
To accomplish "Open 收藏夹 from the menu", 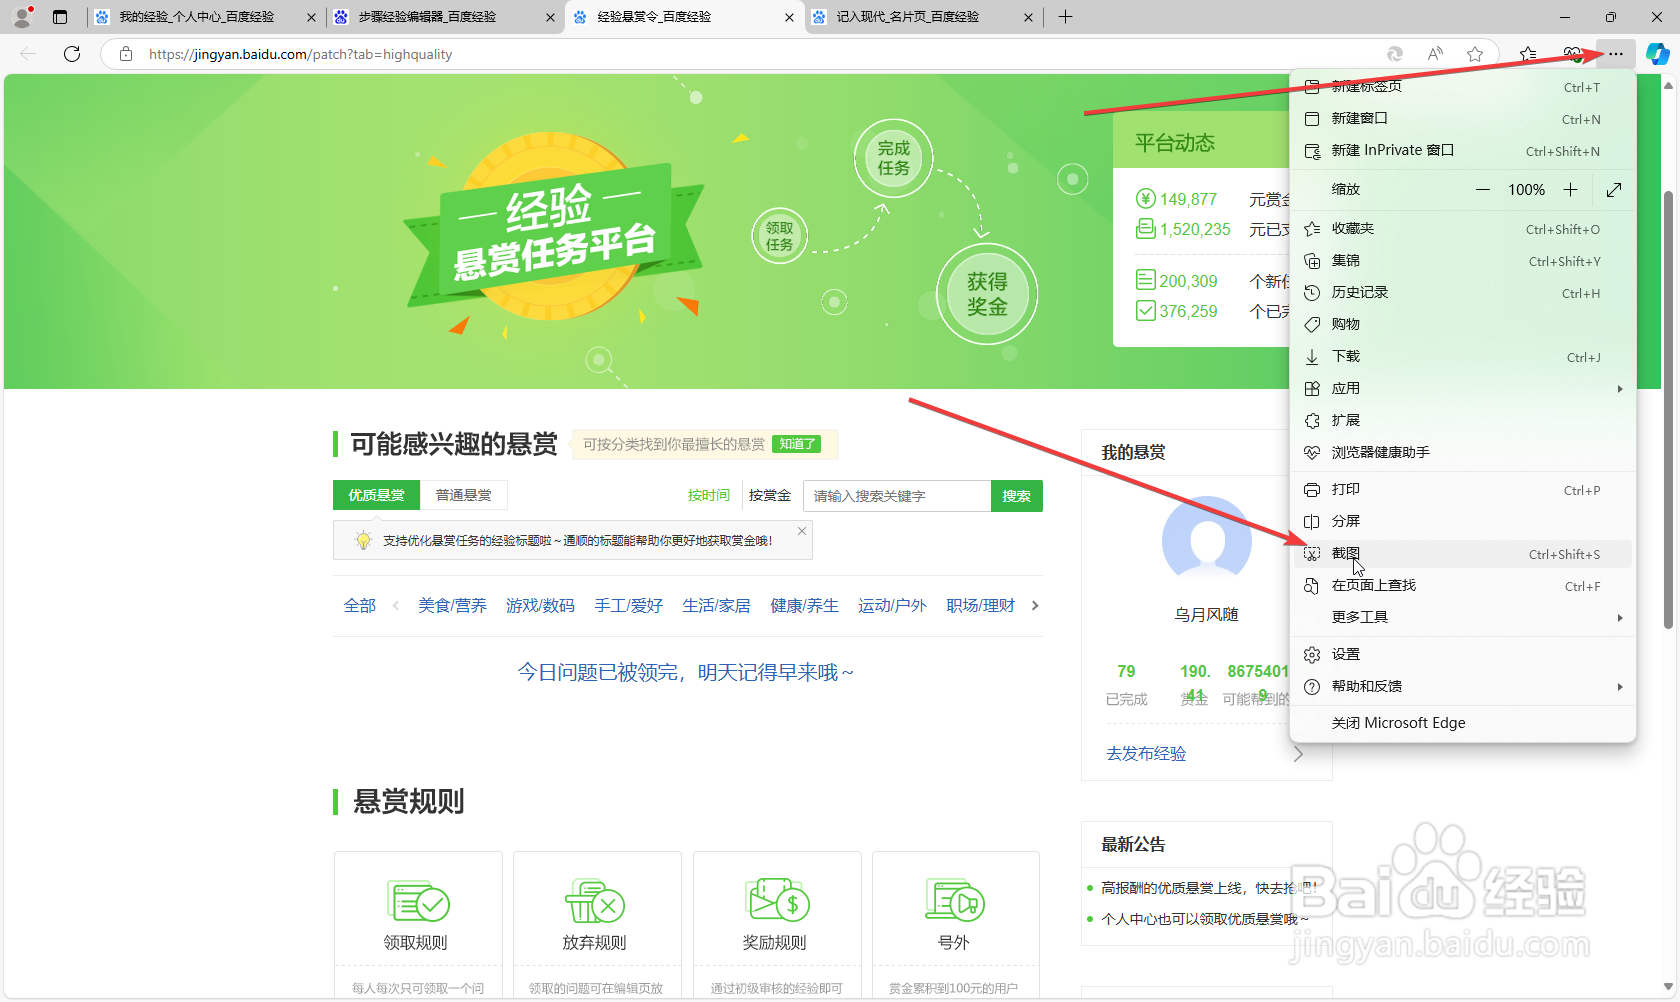I will click(x=1463, y=229).
